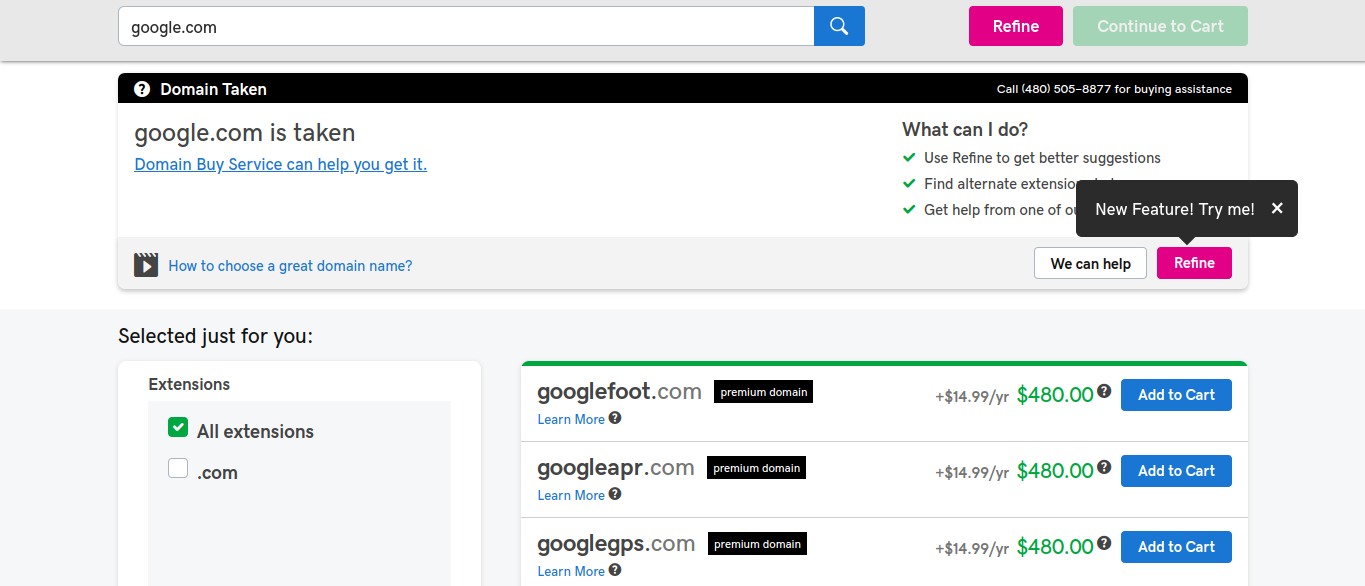
Task: Click 'Selected just for you:' heading
Action: pyautogui.click(x=215, y=336)
